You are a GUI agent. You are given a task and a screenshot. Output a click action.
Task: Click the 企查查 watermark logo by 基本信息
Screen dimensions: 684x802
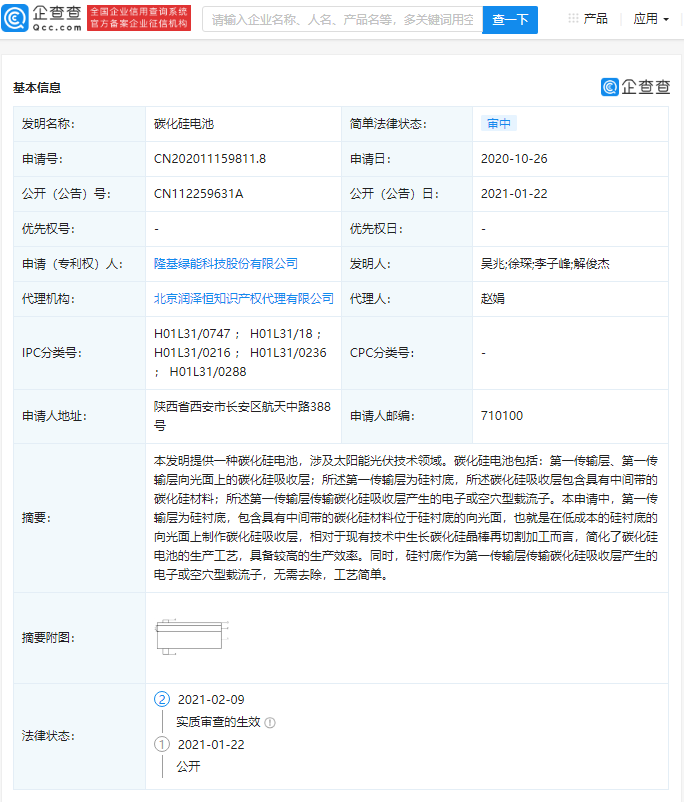tap(635, 87)
